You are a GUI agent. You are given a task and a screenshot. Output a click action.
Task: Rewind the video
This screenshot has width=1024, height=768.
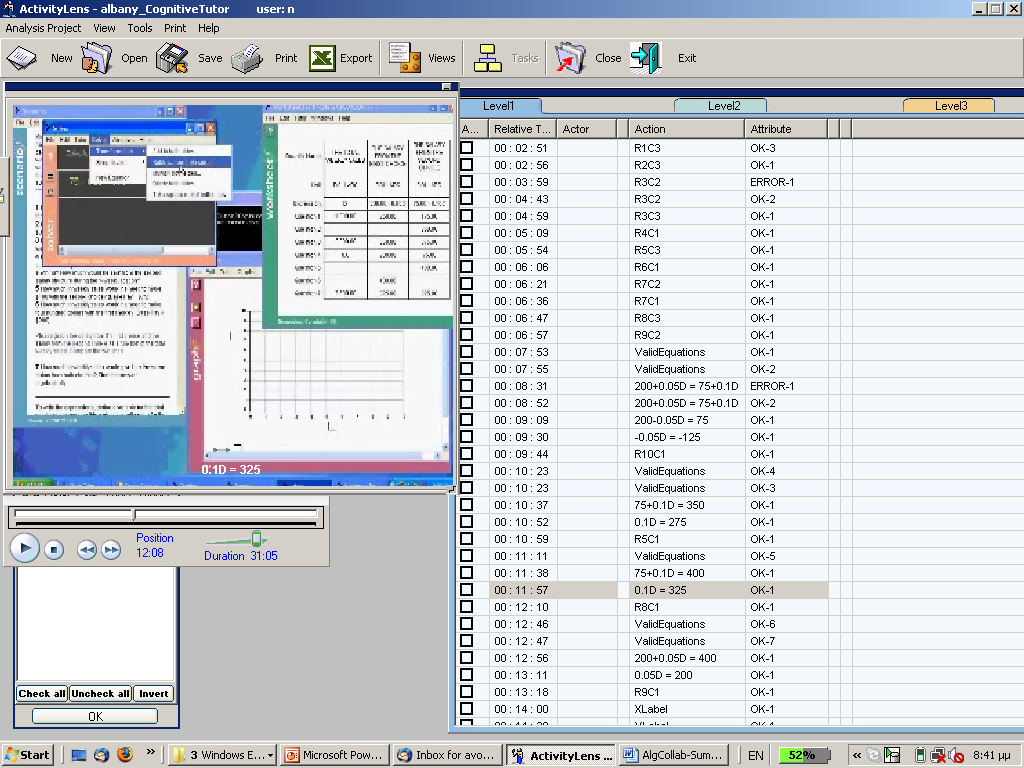coord(87,551)
